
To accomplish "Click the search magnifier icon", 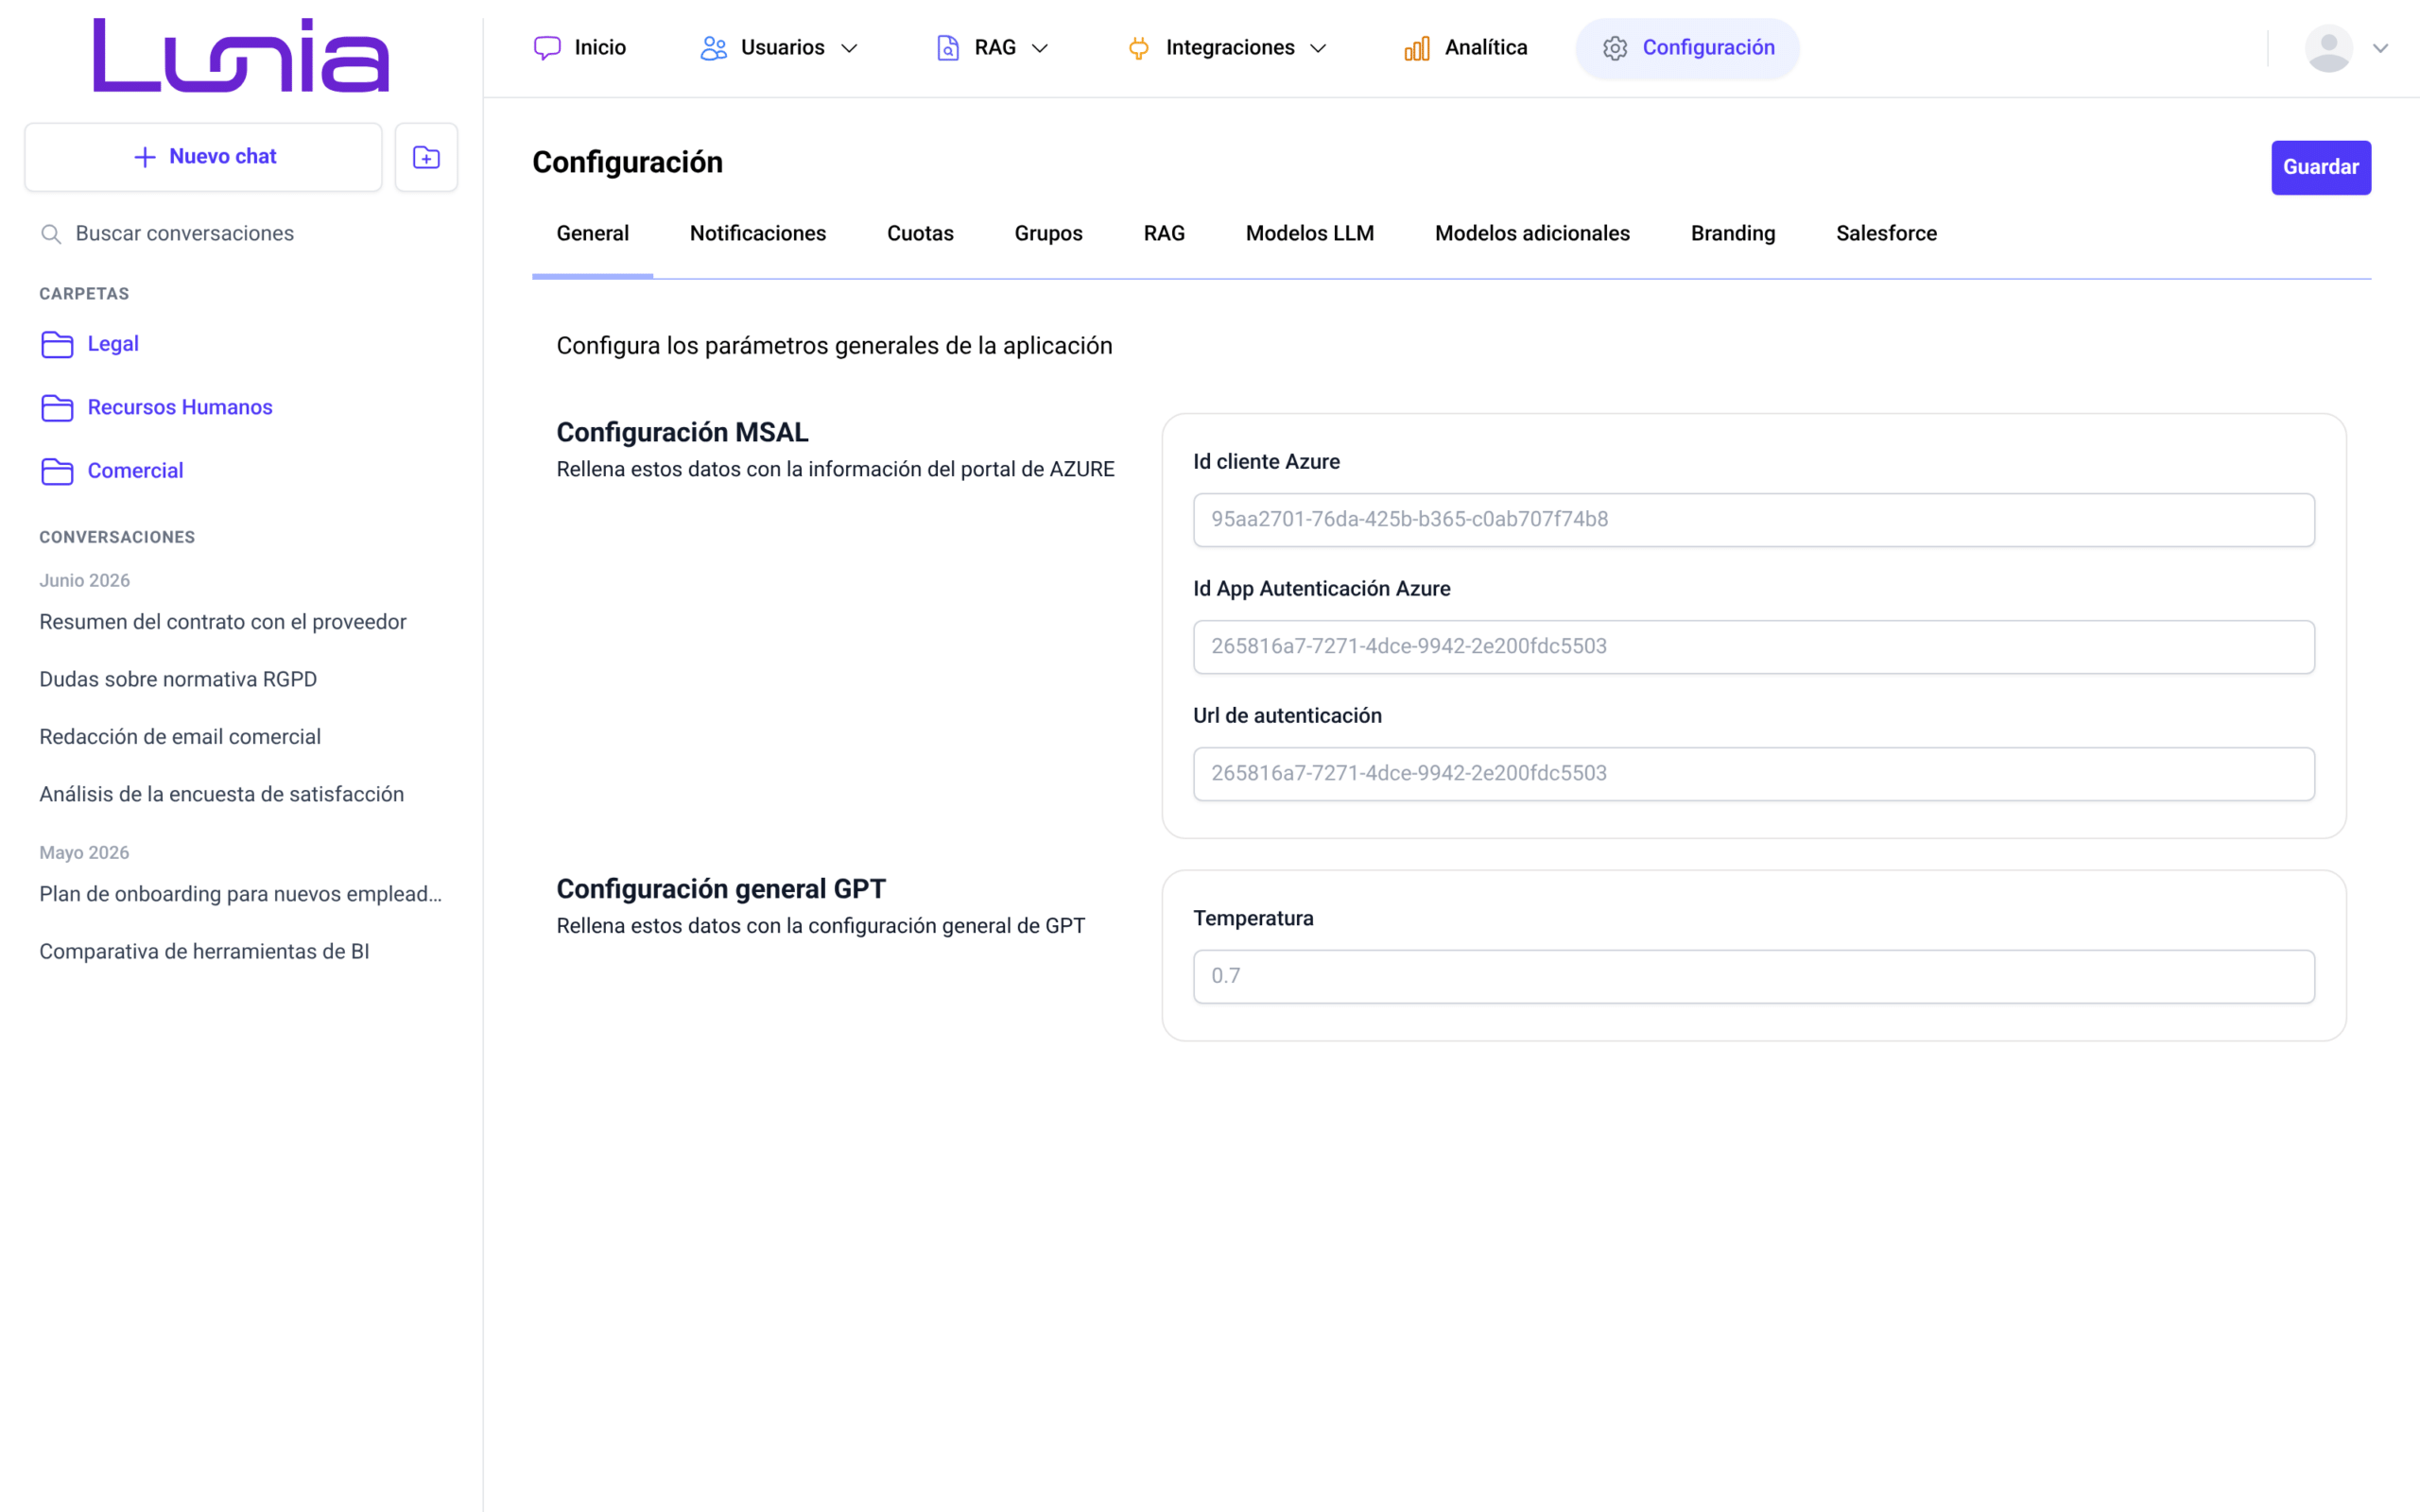I will (51, 234).
